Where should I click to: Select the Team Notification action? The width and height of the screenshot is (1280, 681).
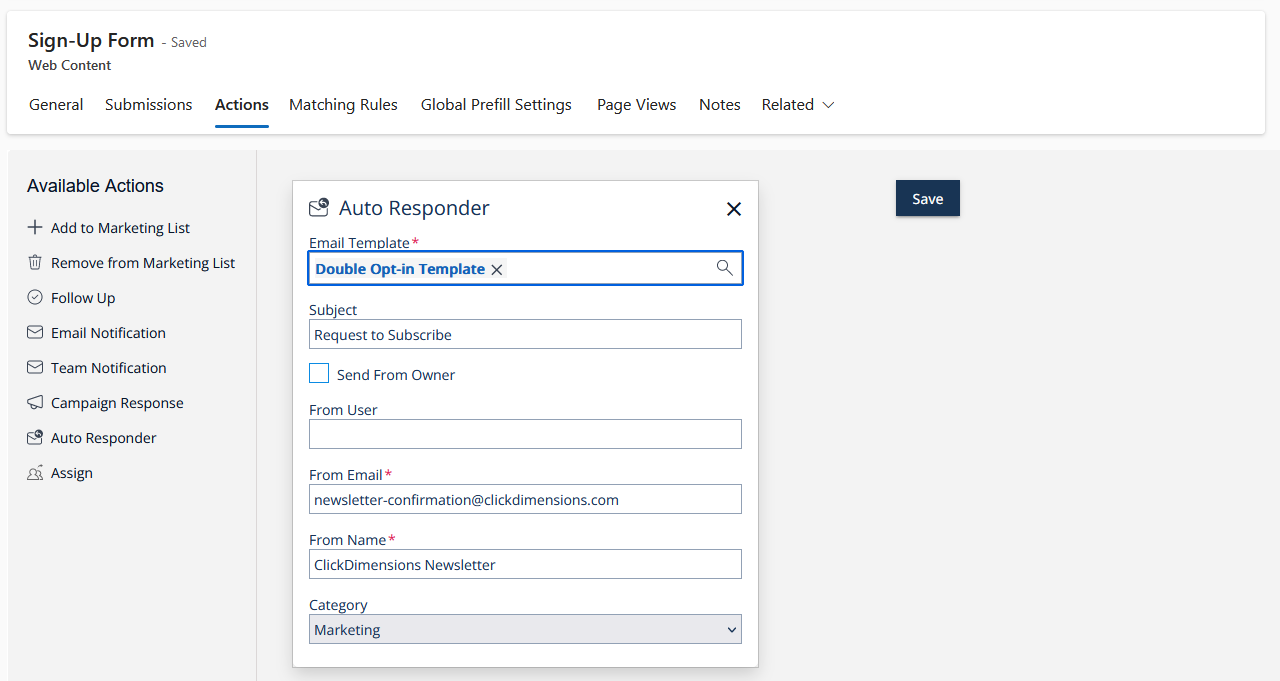pyautogui.click(x=109, y=368)
